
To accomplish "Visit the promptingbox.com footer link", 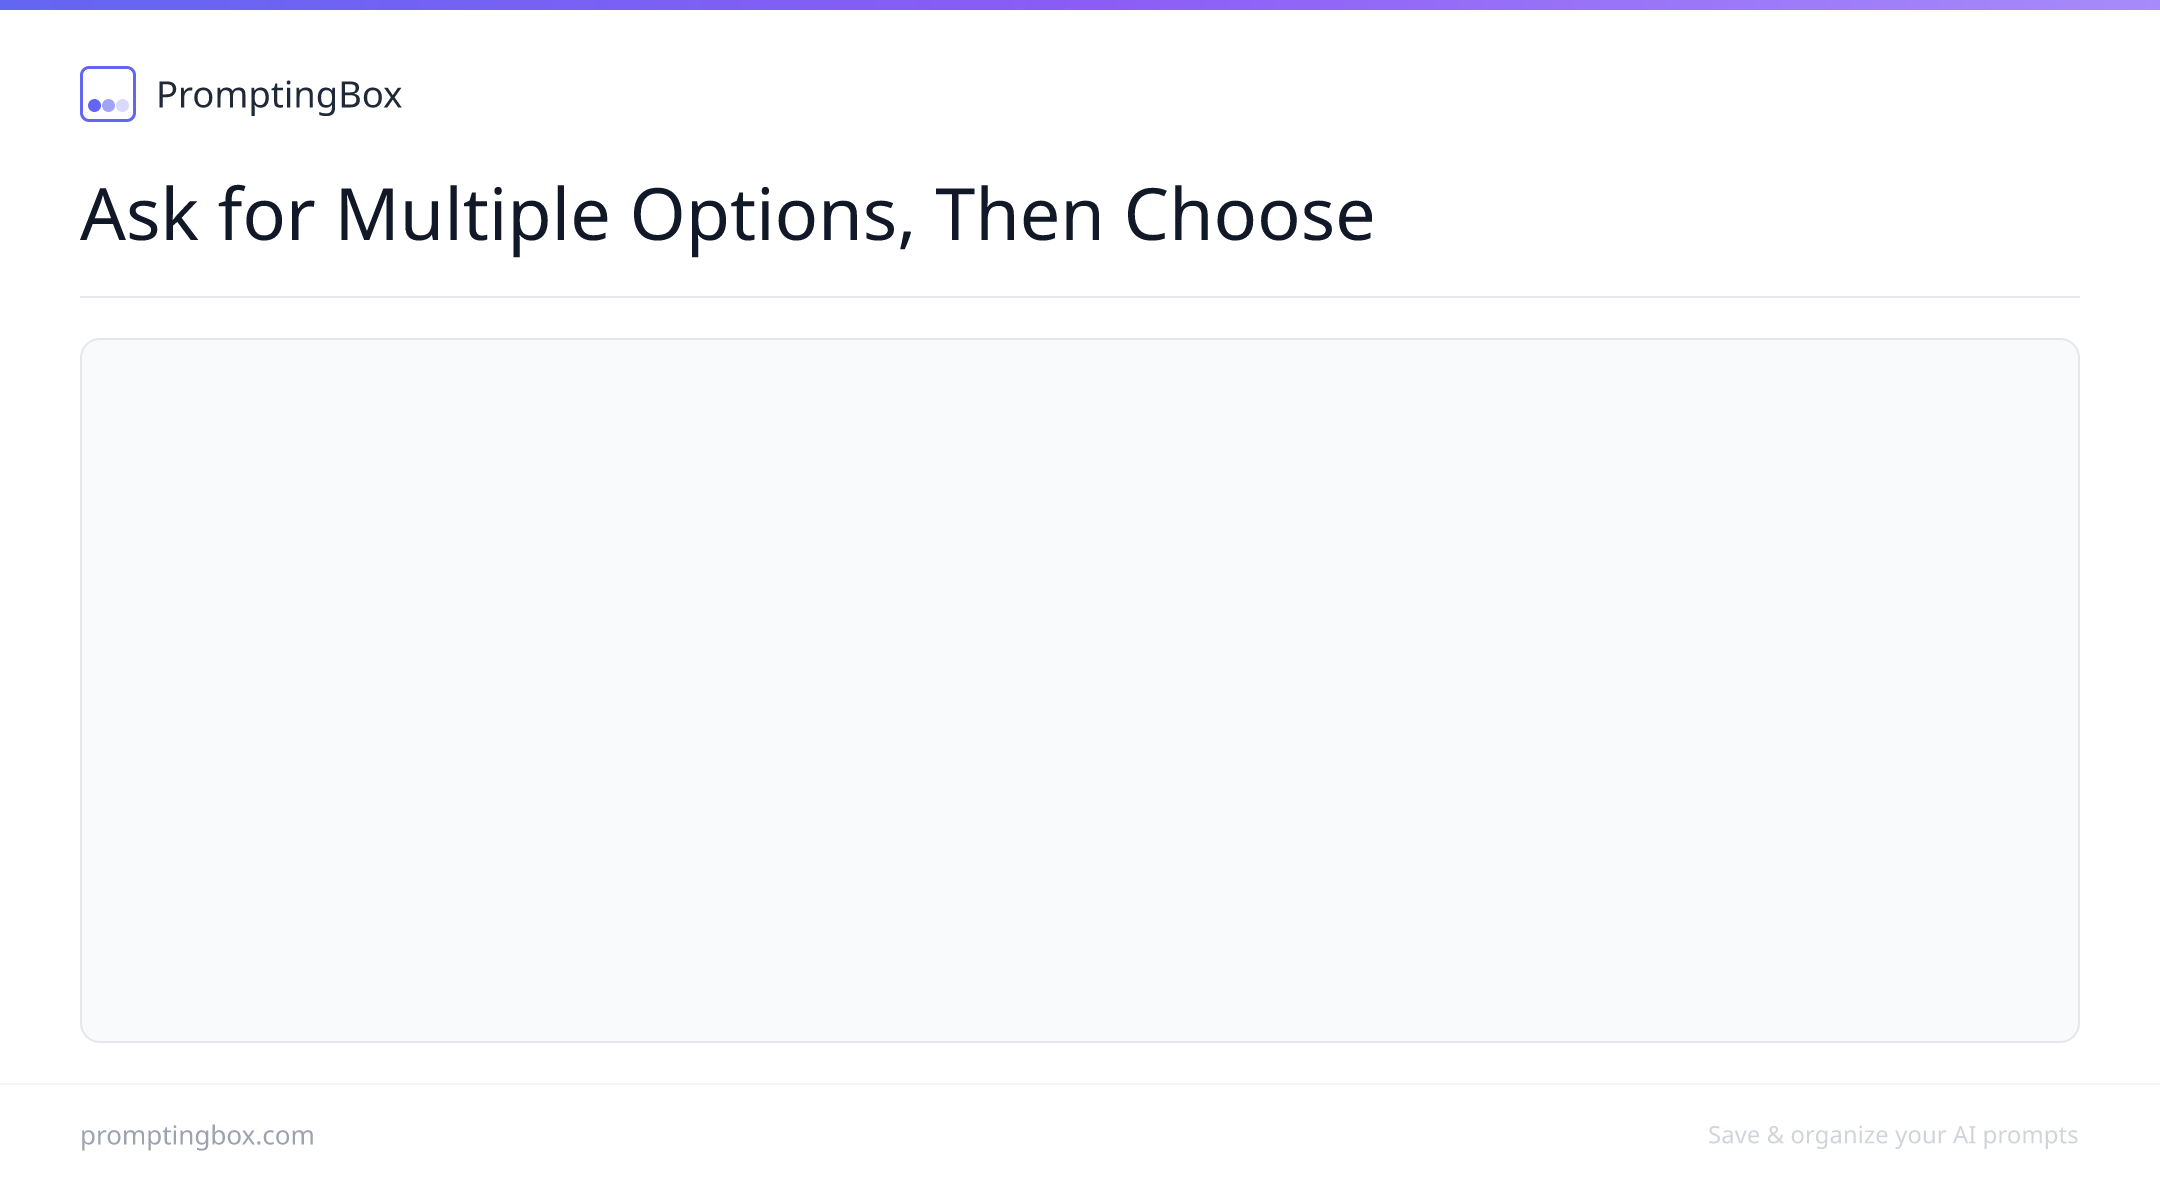I will (x=197, y=1135).
